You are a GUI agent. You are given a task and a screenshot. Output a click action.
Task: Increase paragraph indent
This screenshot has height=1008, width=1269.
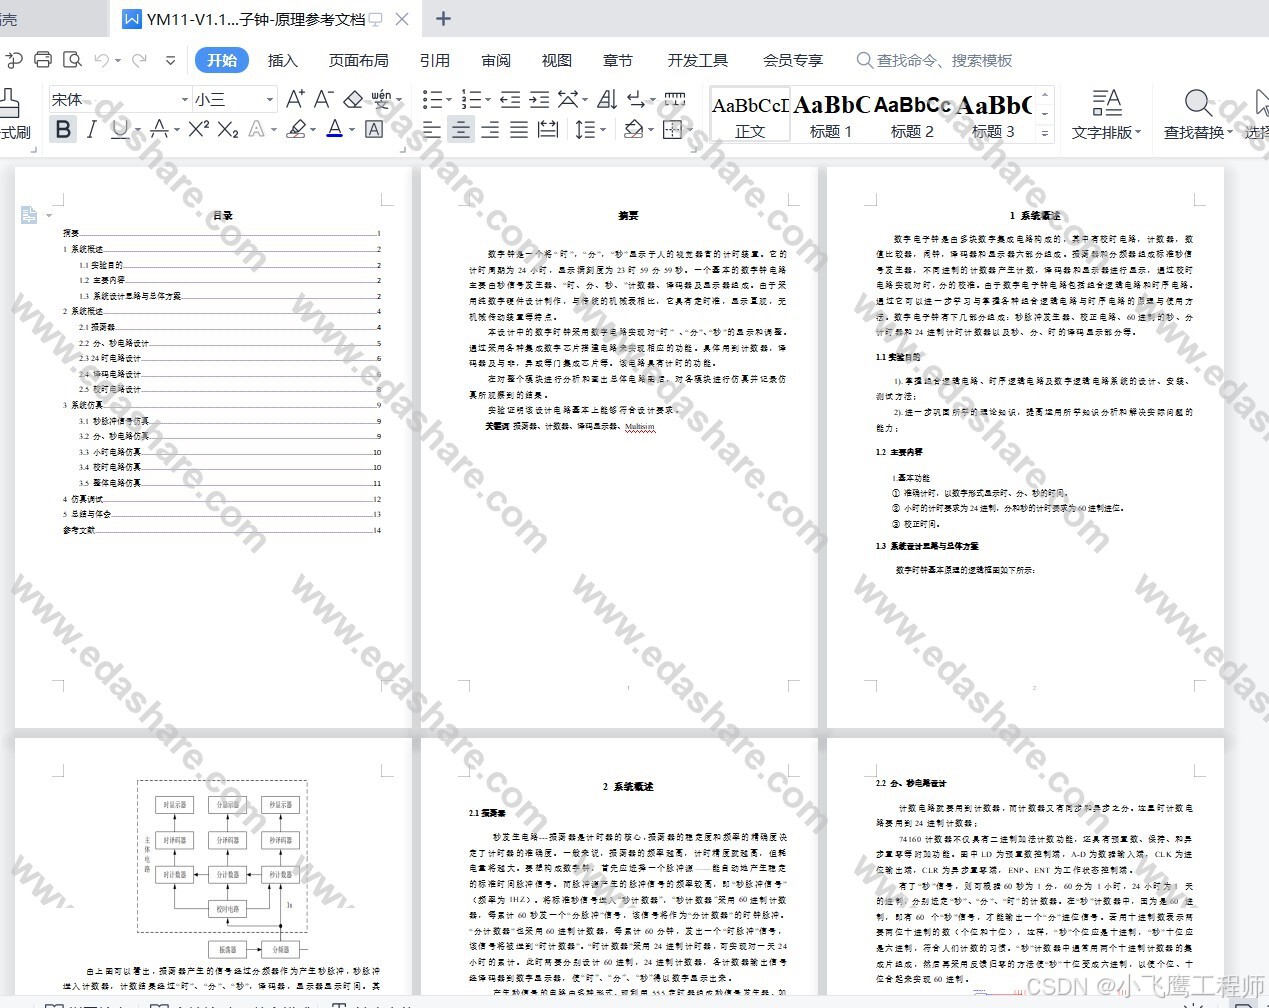click(x=539, y=99)
